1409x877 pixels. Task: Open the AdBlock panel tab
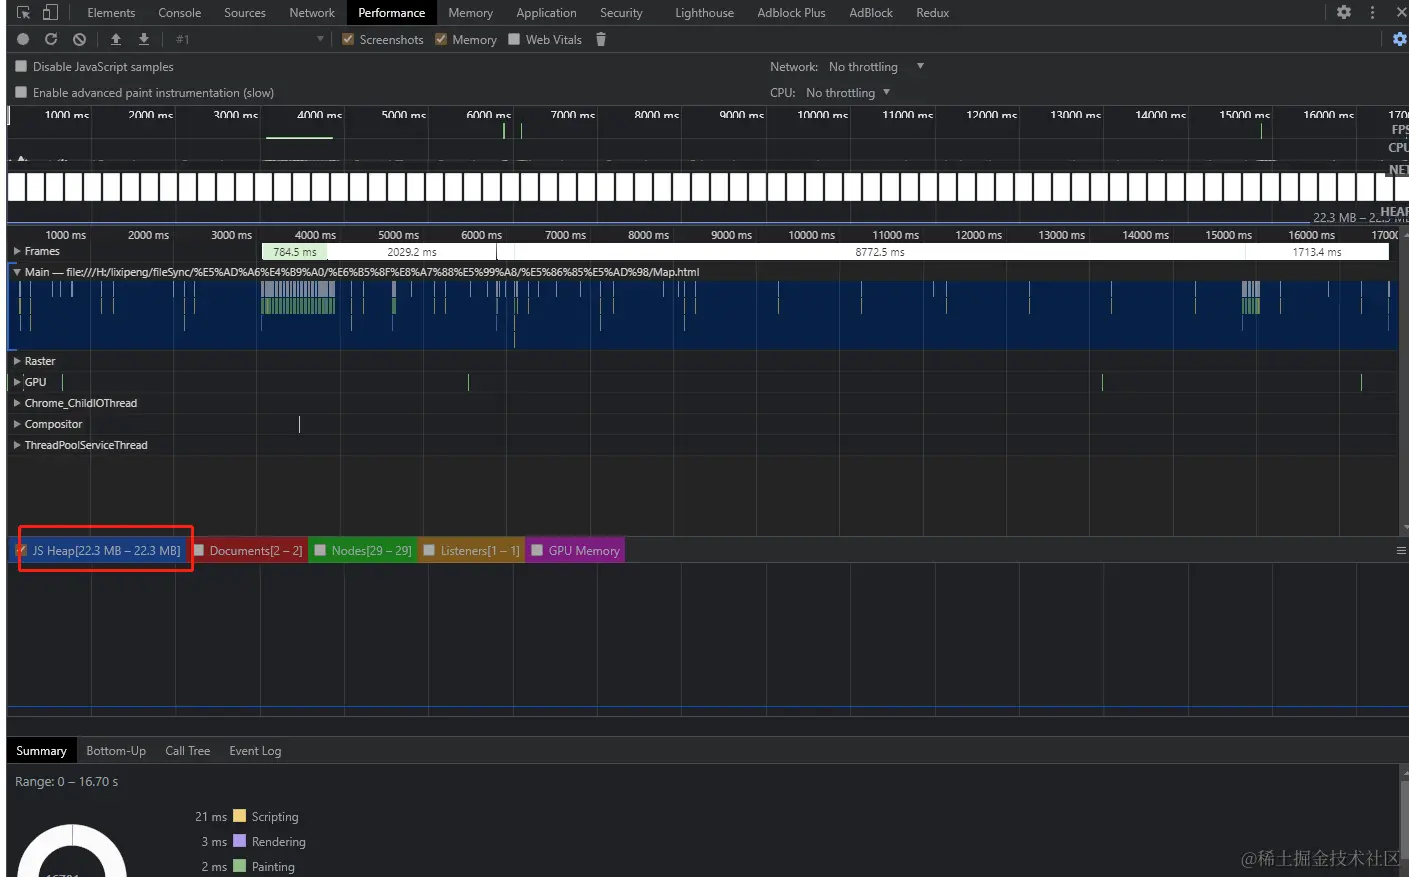pyautogui.click(x=871, y=13)
